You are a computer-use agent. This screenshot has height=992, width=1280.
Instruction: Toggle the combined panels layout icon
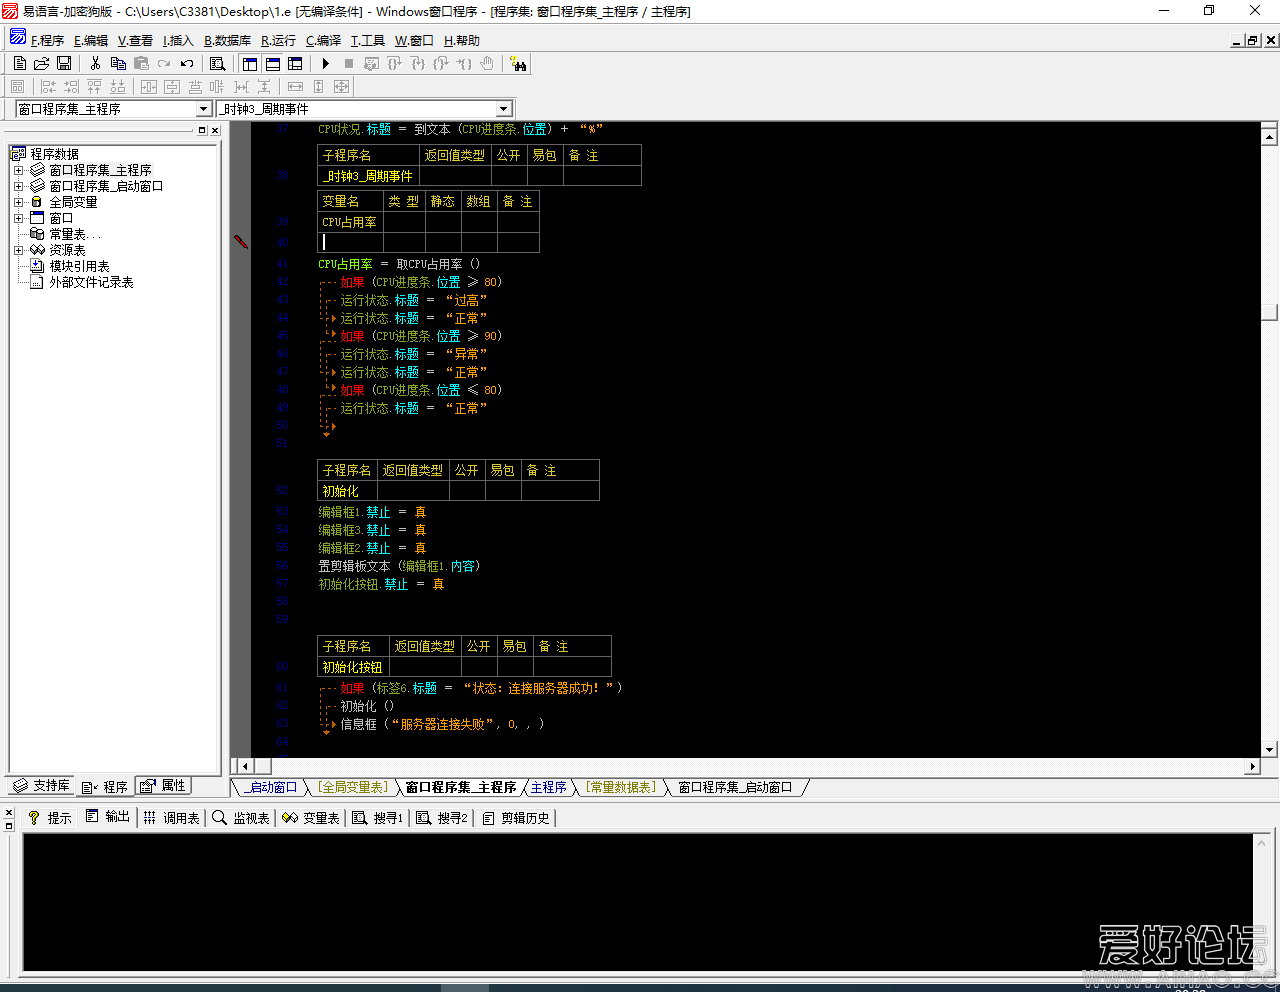(295, 63)
